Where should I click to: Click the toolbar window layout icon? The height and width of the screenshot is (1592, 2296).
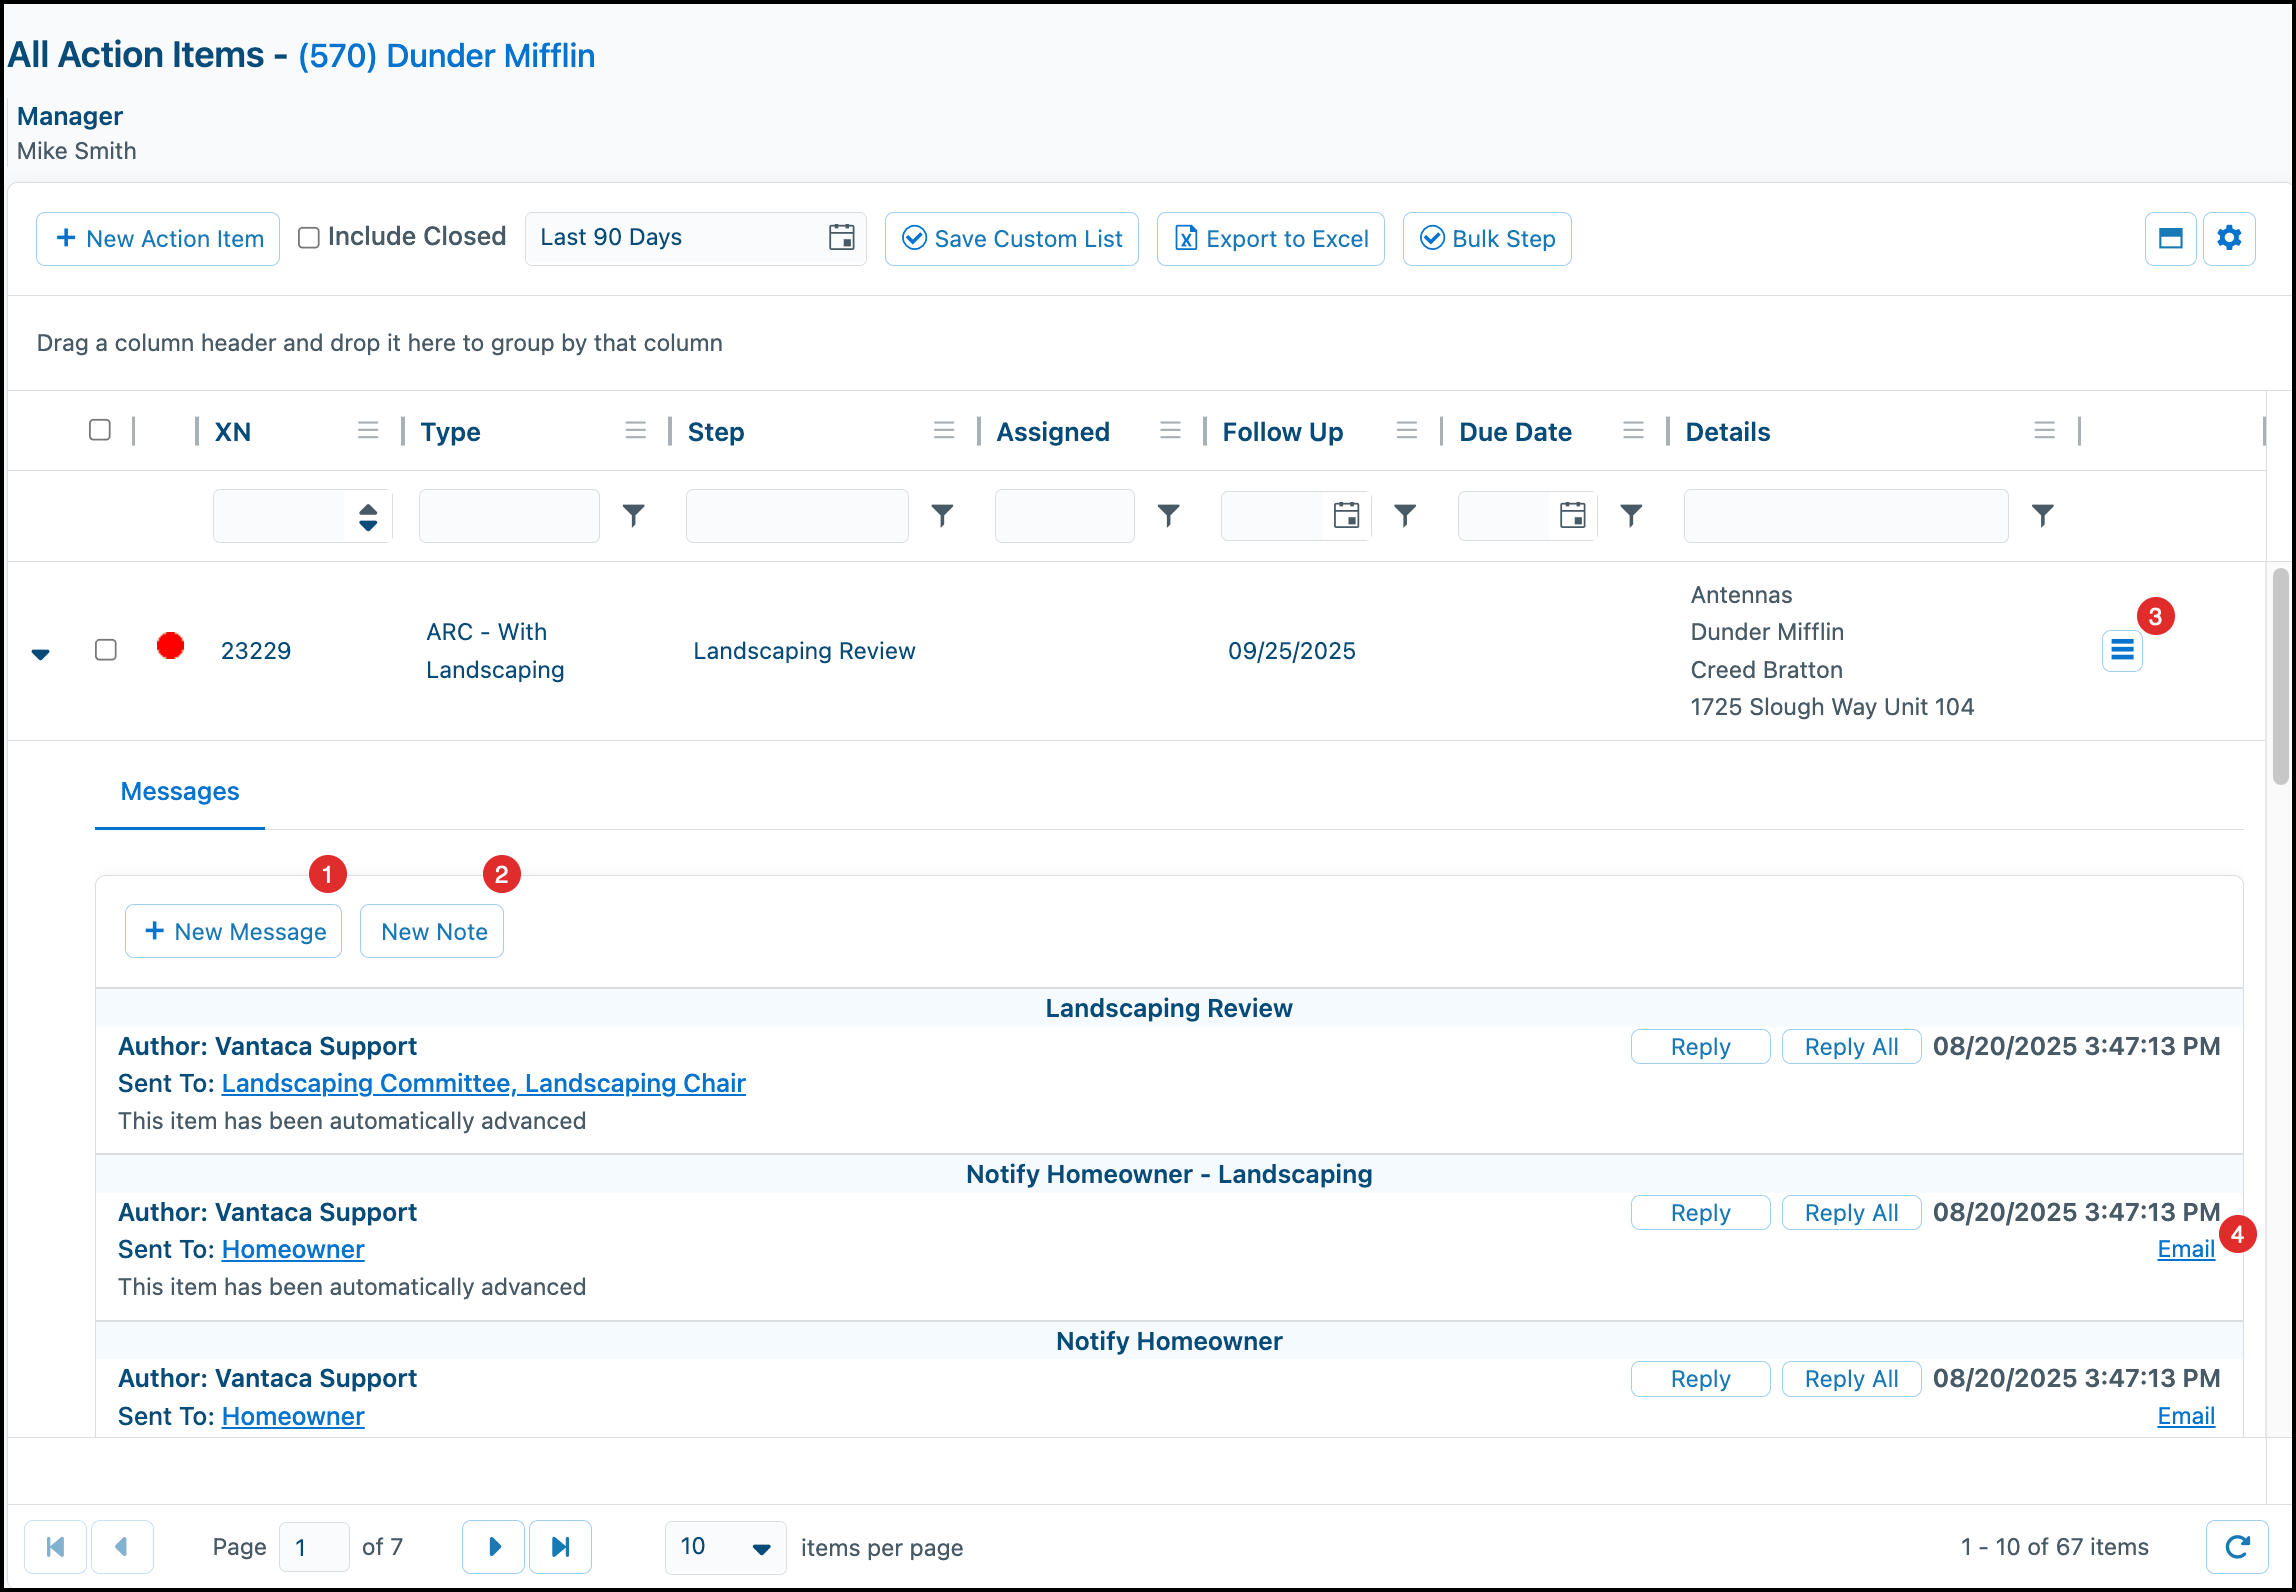point(2170,238)
